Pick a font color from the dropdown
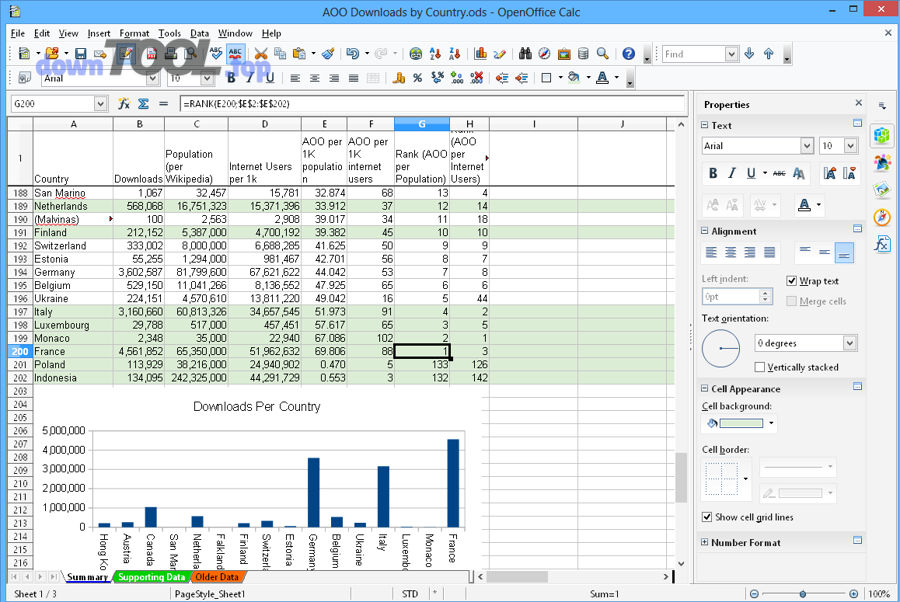Screen dimensions: 900x602 [819, 204]
